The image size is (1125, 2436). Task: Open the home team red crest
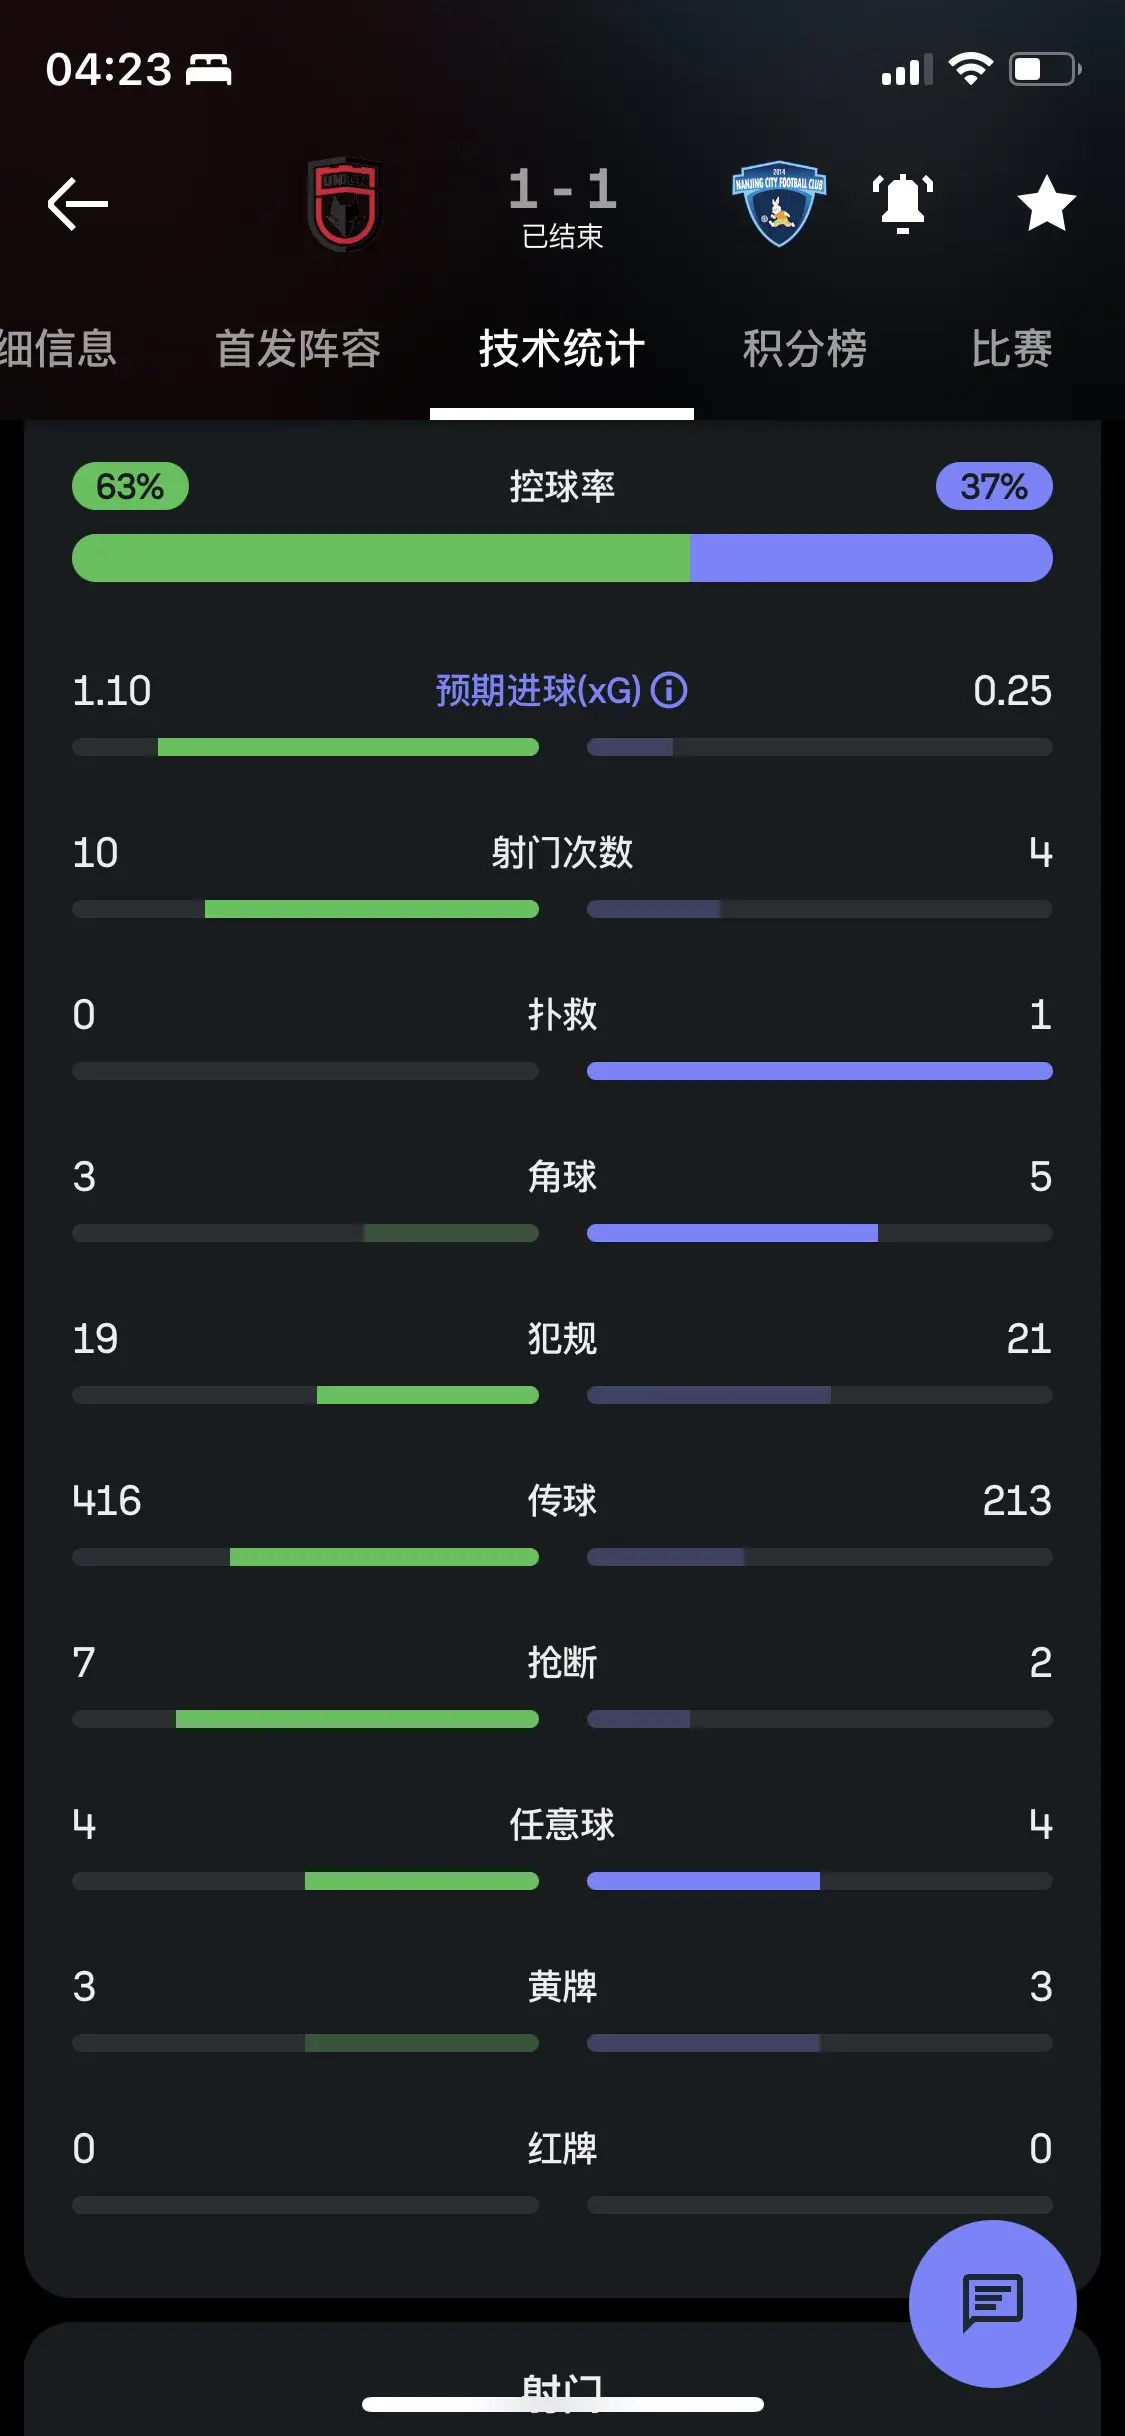pyautogui.click(x=345, y=204)
